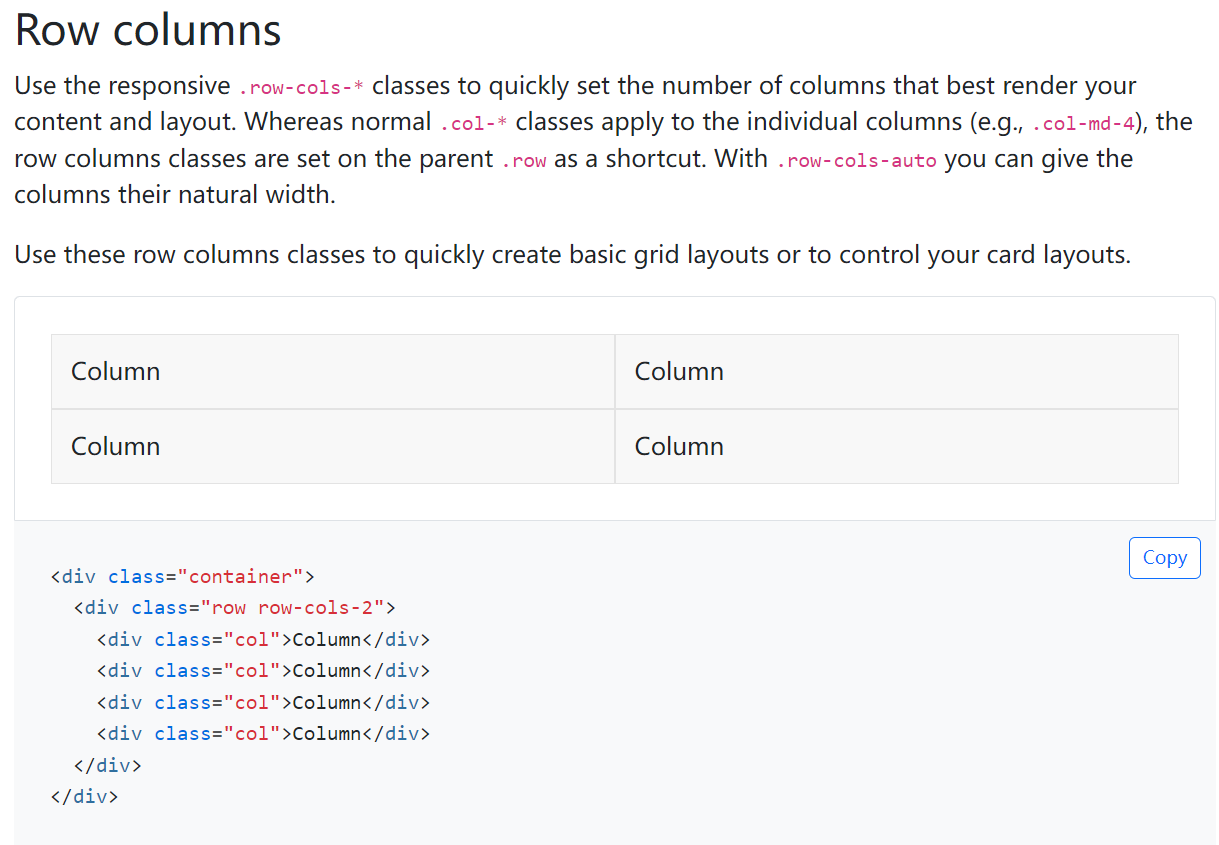This screenshot has width=1219, height=845.
Task: Select the bottom-right Column cell in the example
Action: point(896,446)
